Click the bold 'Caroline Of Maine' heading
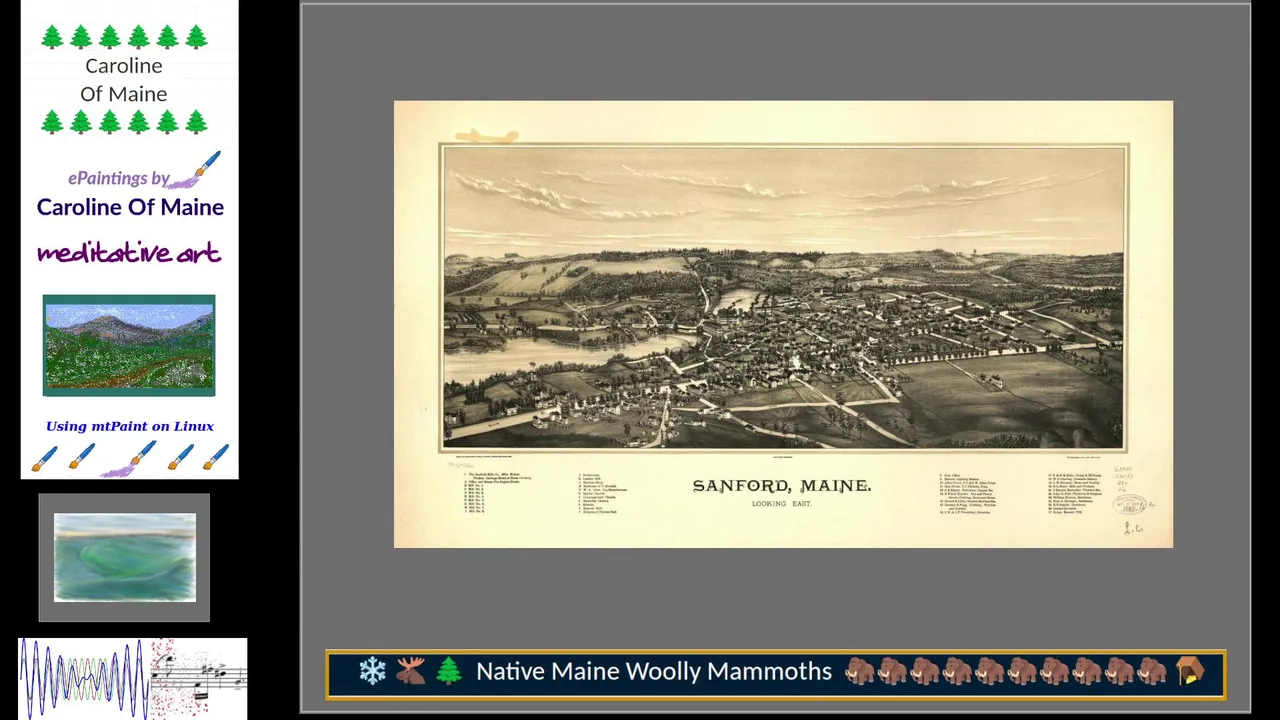This screenshot has width=1280, height=720. click(130, 207)
